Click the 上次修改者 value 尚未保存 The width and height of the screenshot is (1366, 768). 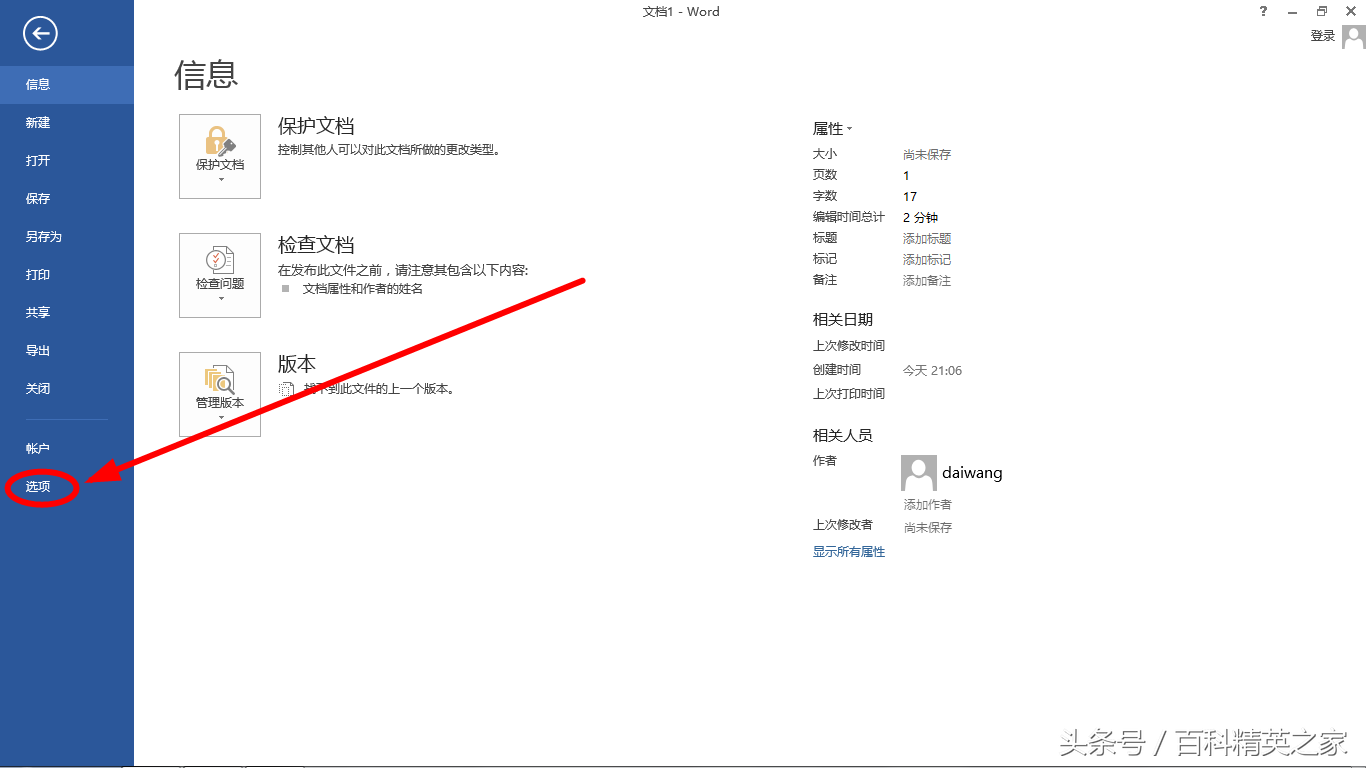click(x=928, y=528)
